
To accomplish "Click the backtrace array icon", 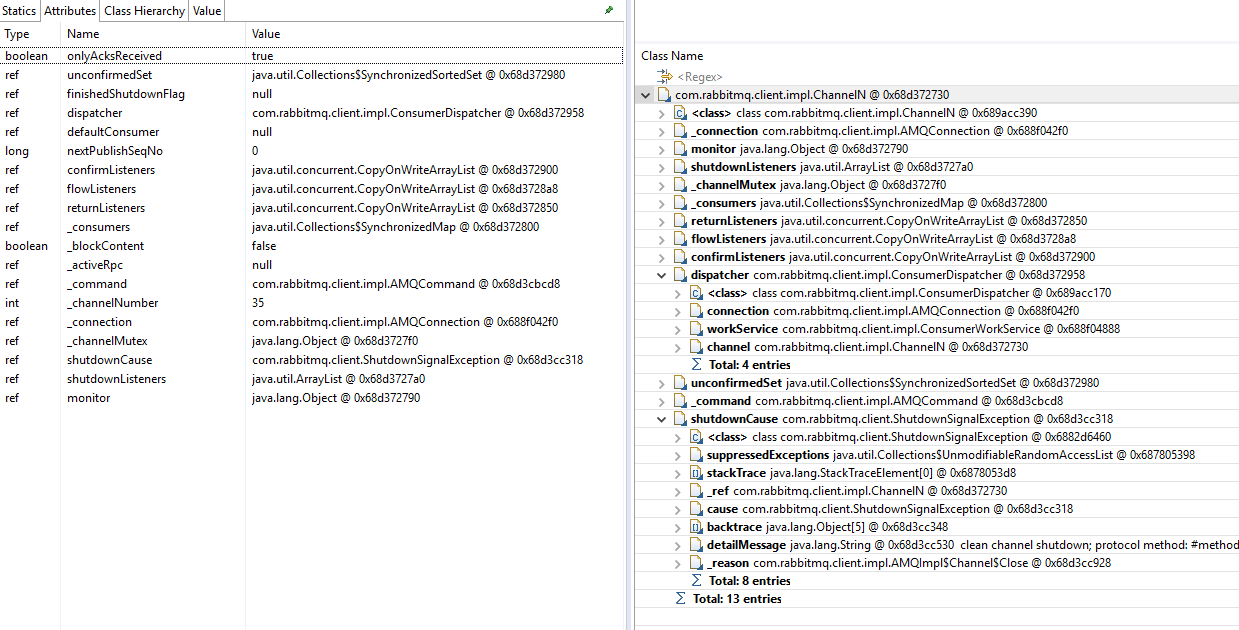I will (697, 527).
